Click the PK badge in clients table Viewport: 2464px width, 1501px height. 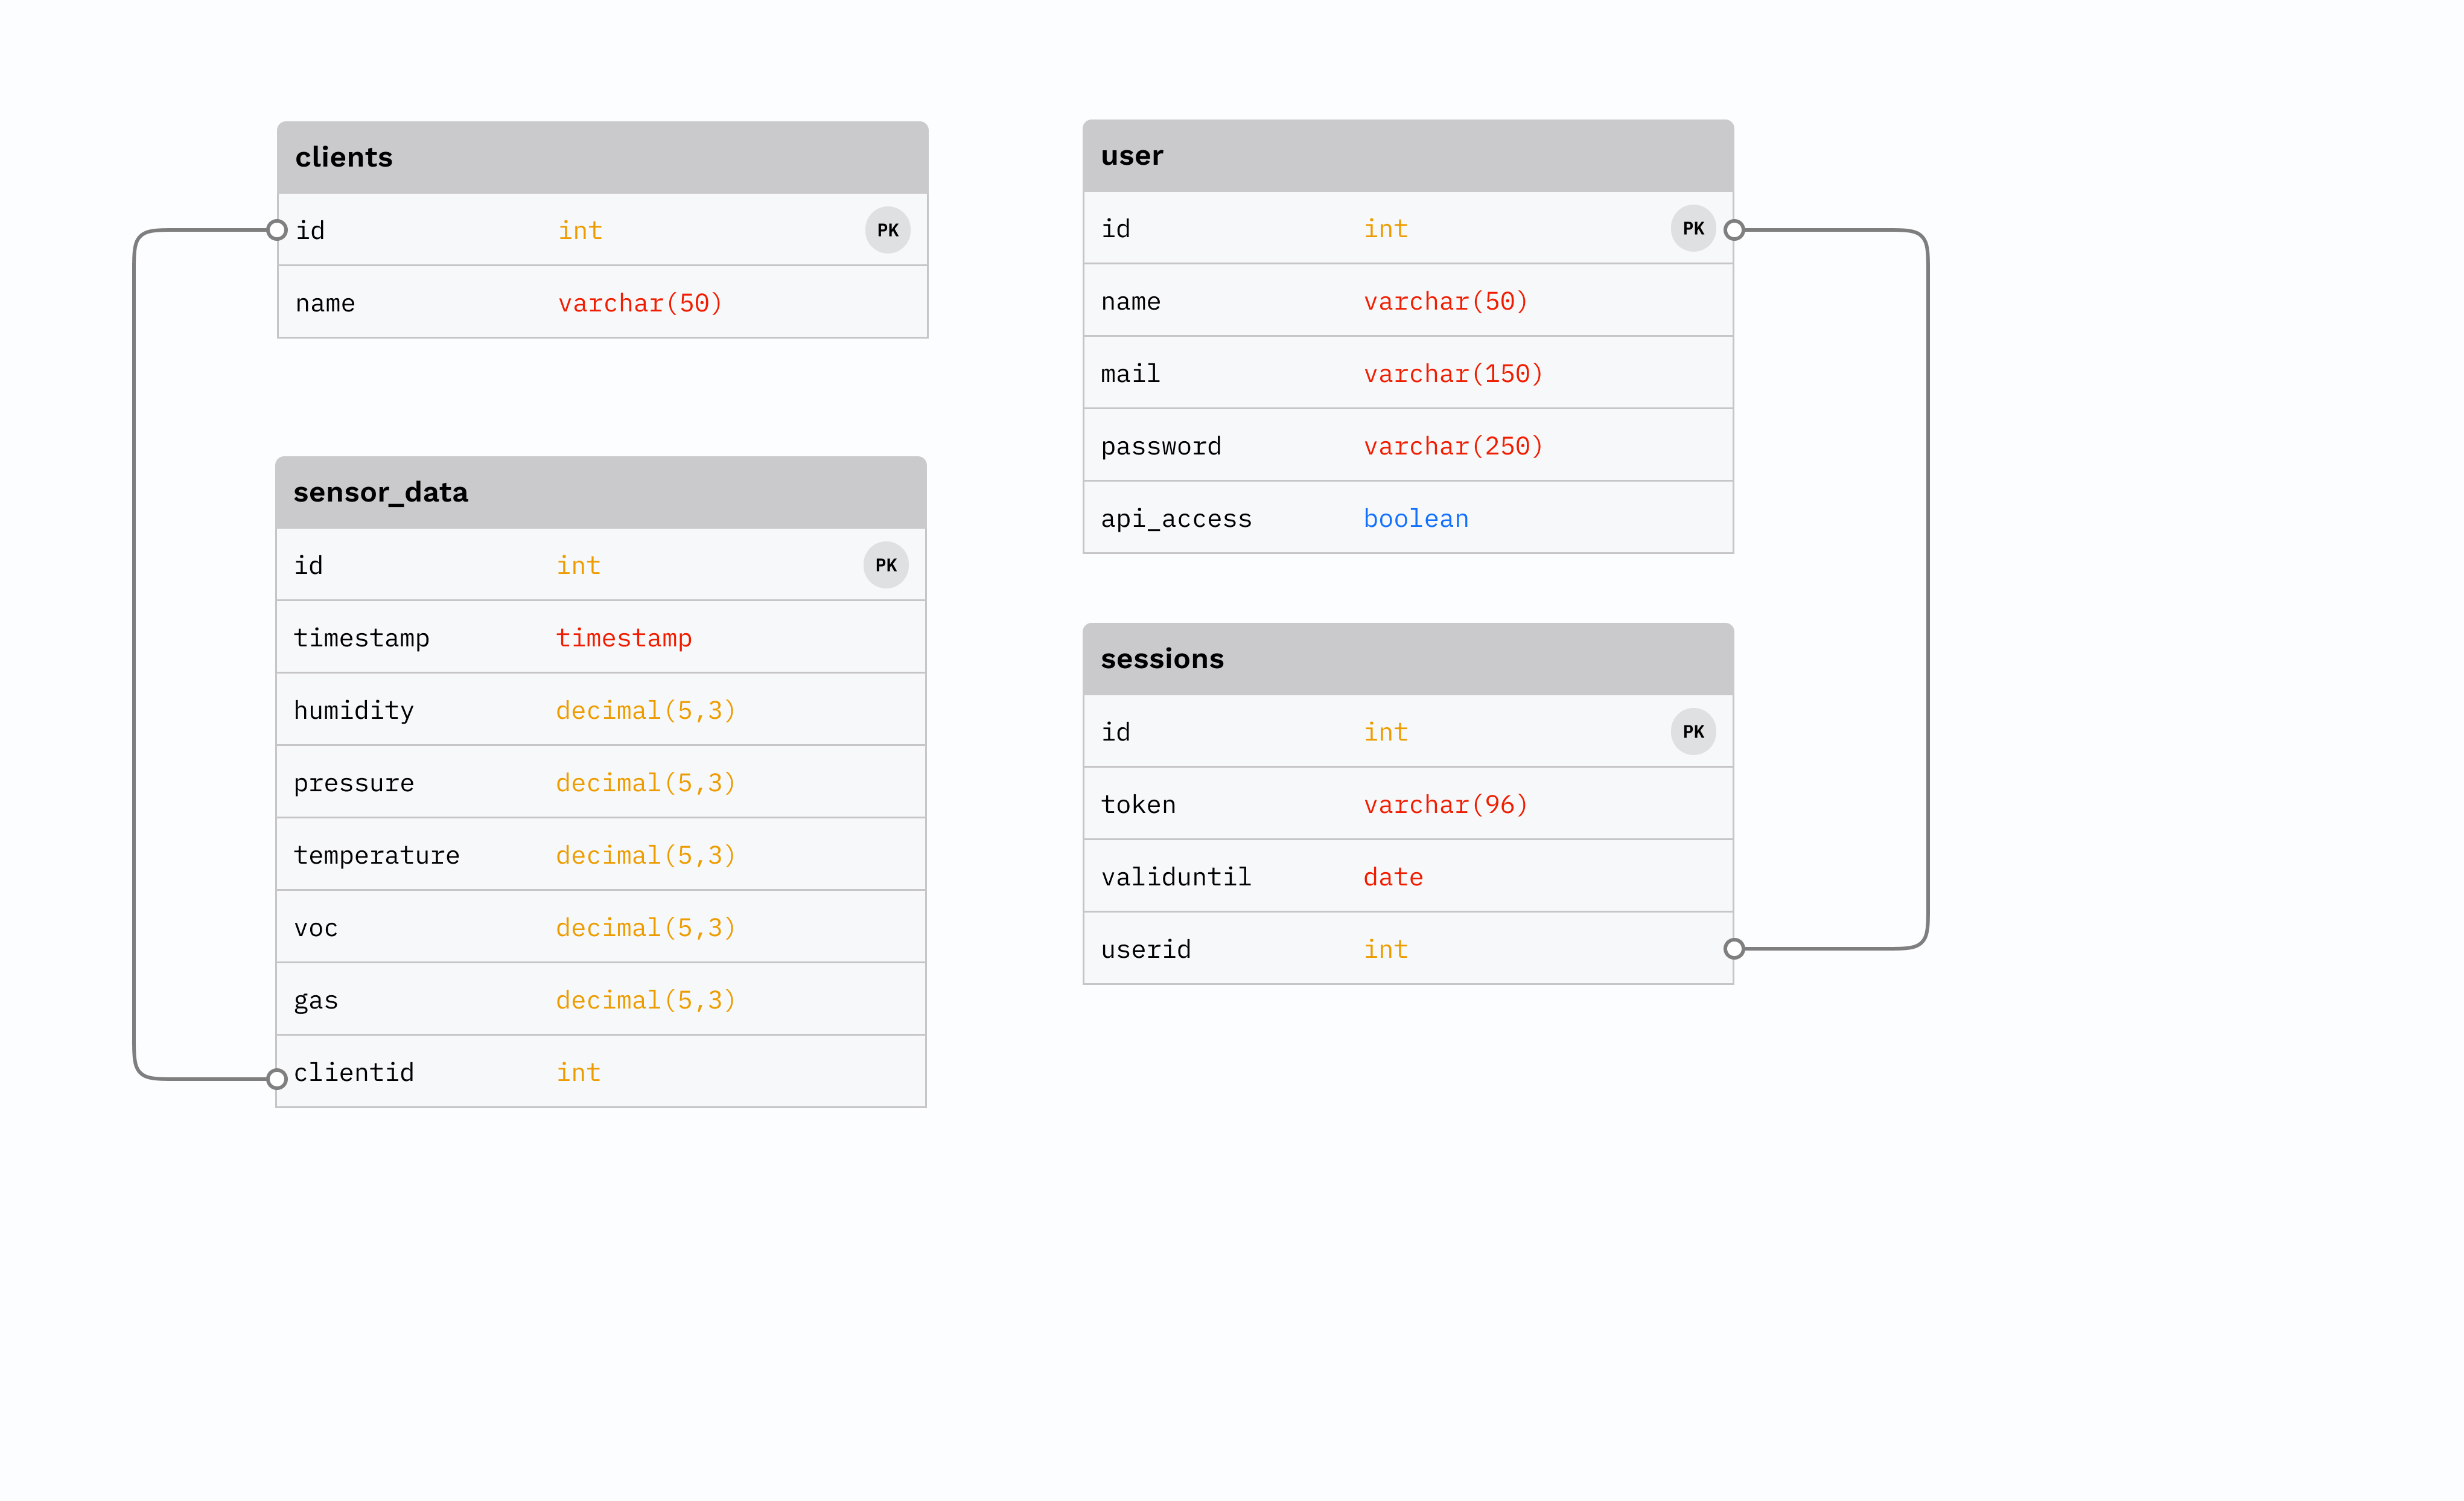(x=887, y=230)
